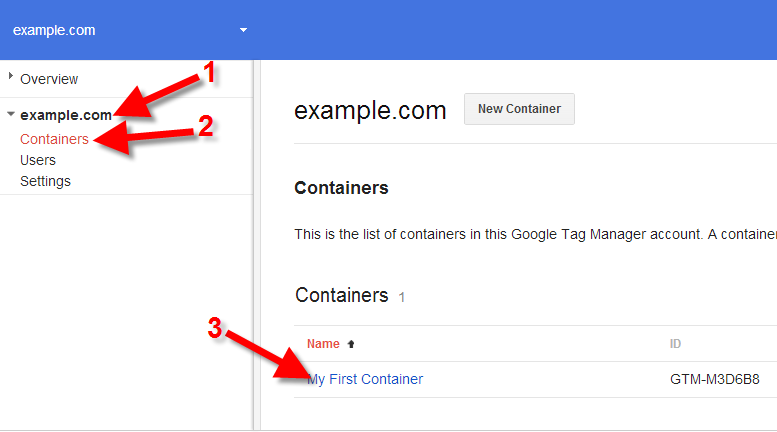Select the GTM-M3D6B8 container ID

(x=715, y=379)
